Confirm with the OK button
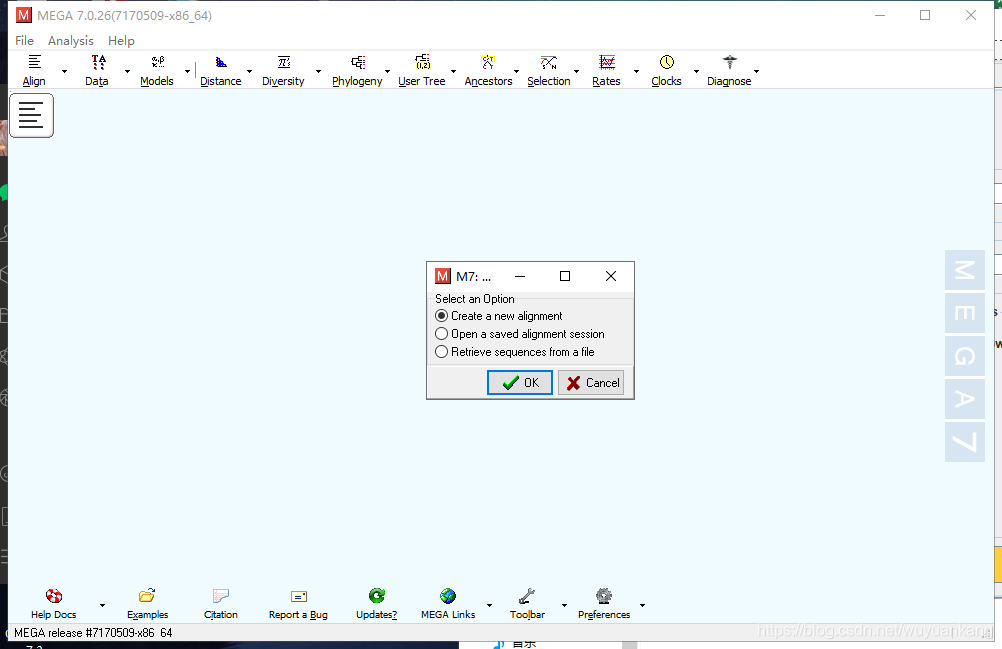The width and height of the screenshot is (1002, 649). (x=520, y=383)
